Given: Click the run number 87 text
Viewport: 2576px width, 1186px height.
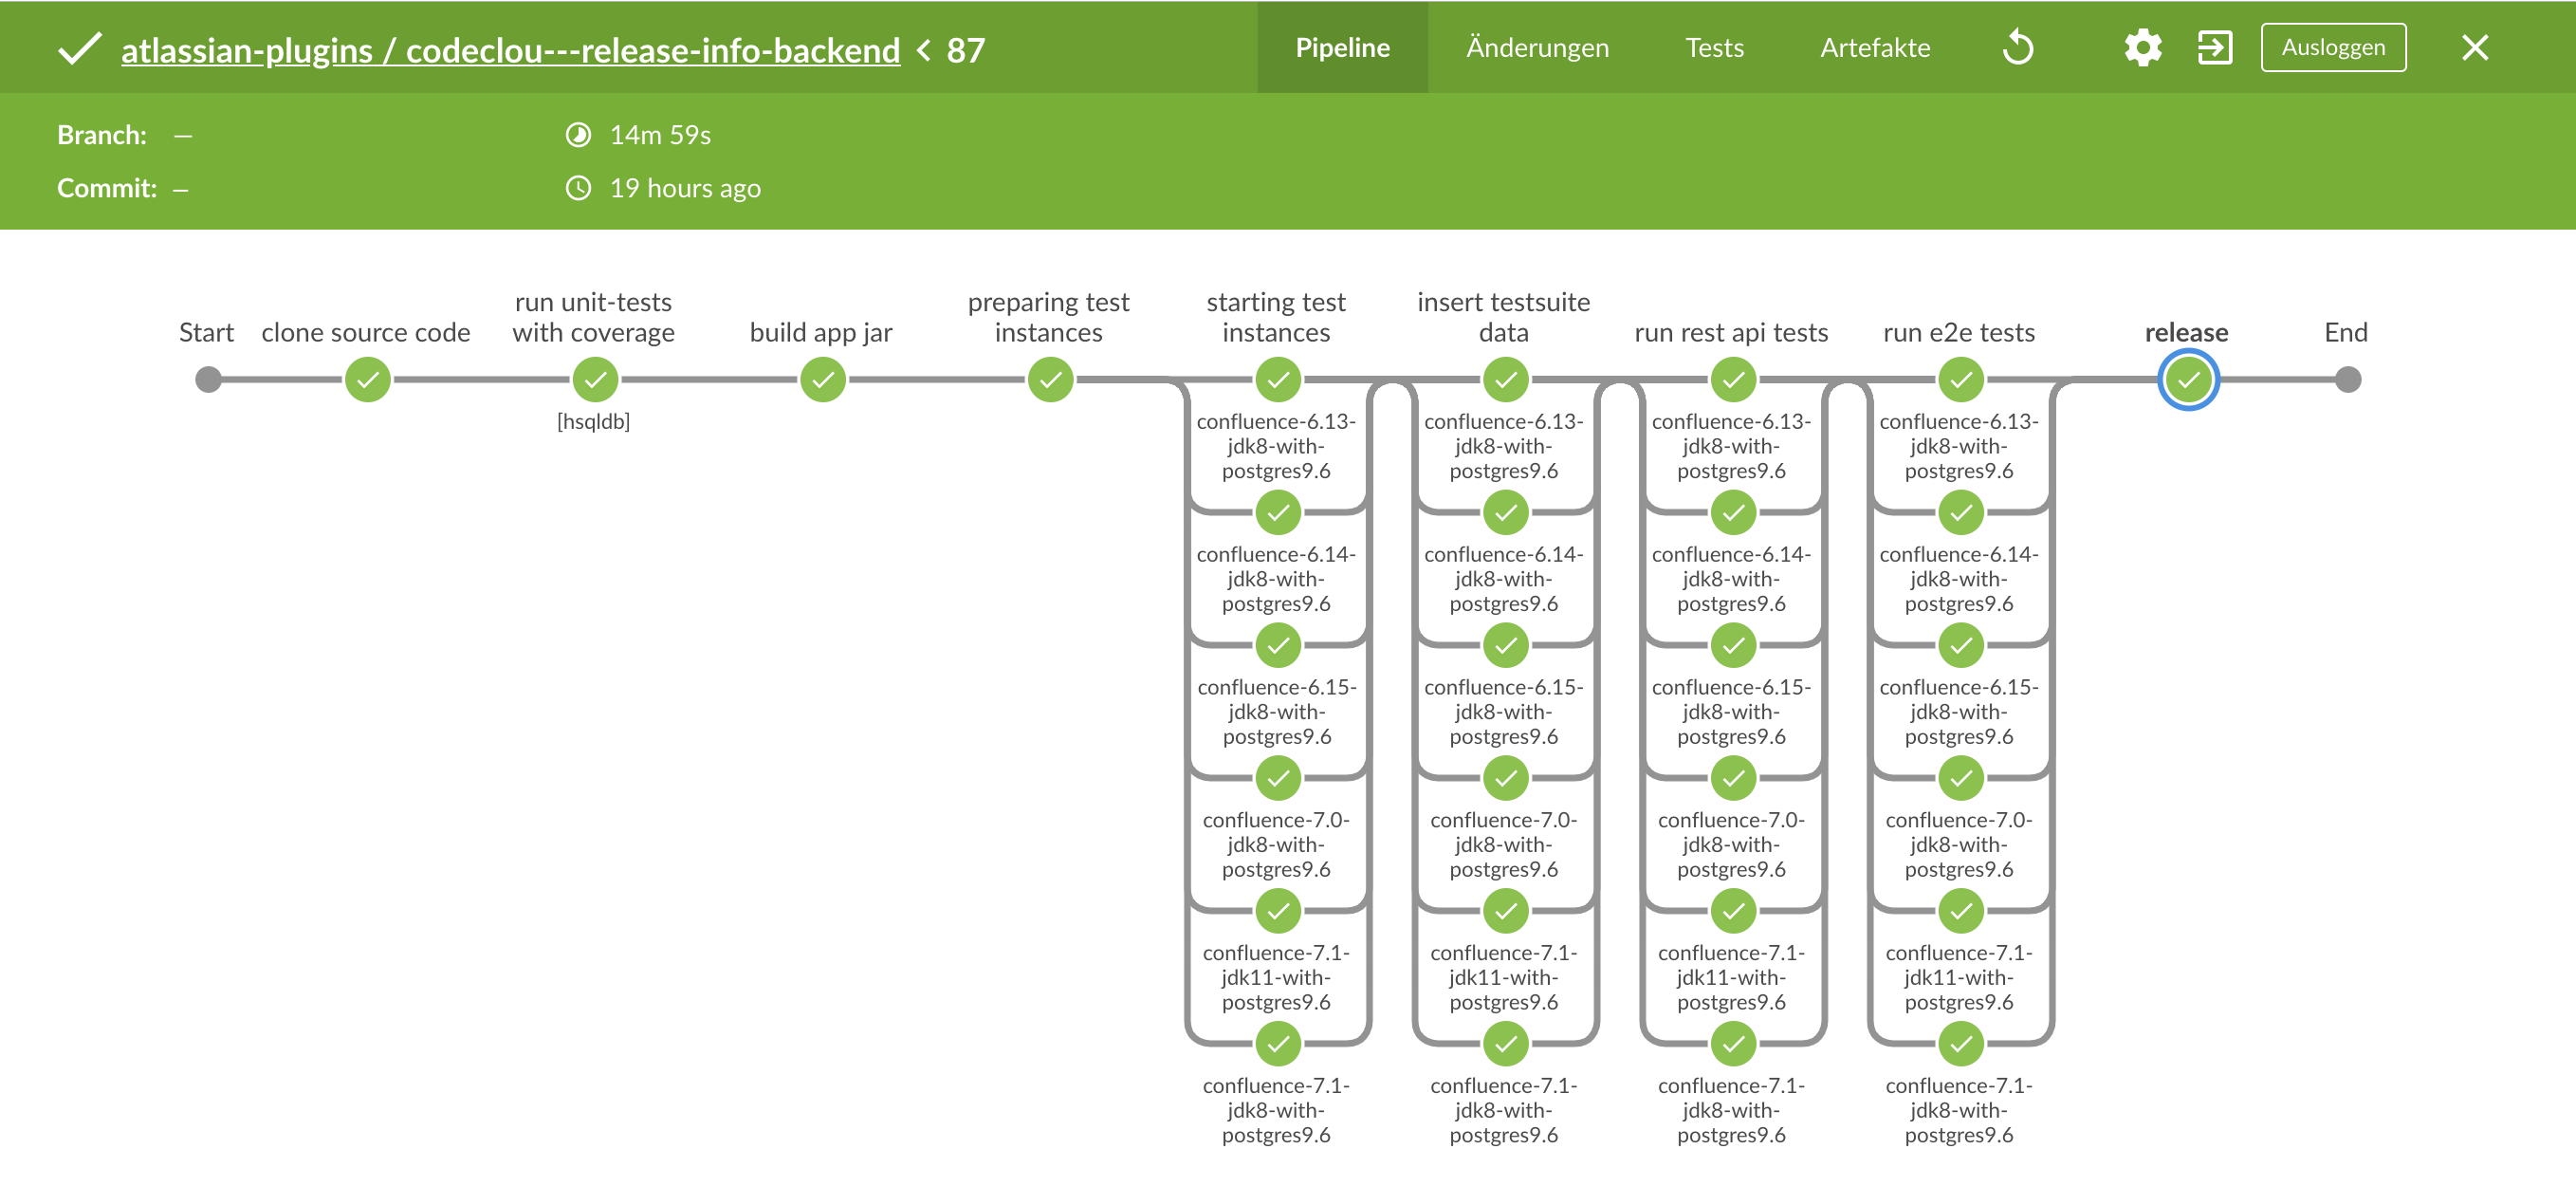Looking at the screenshot, I should click(966, 50).
